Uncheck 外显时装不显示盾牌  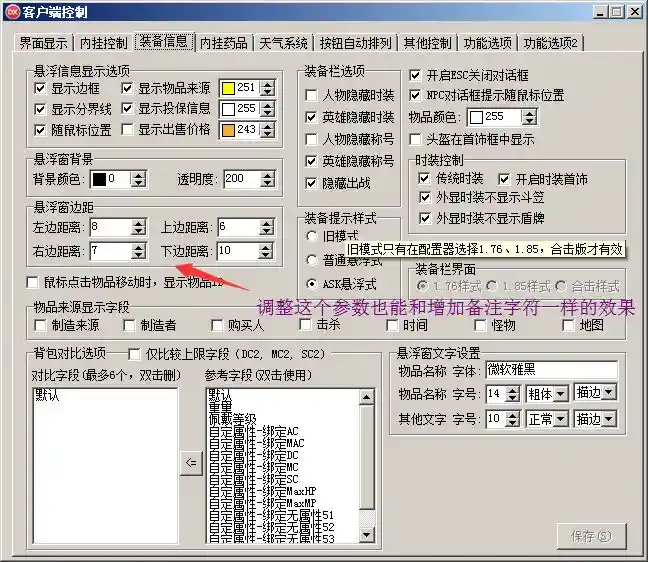(424, 218)
